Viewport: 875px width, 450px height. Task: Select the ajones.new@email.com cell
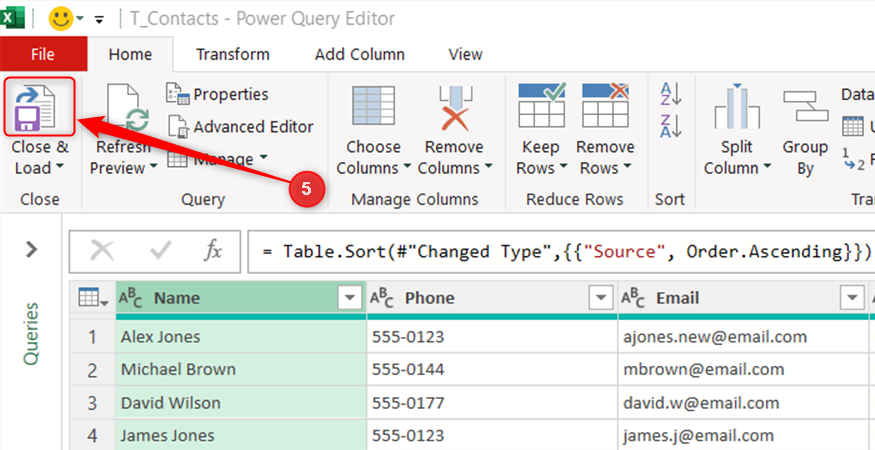[x=743, y=337]
